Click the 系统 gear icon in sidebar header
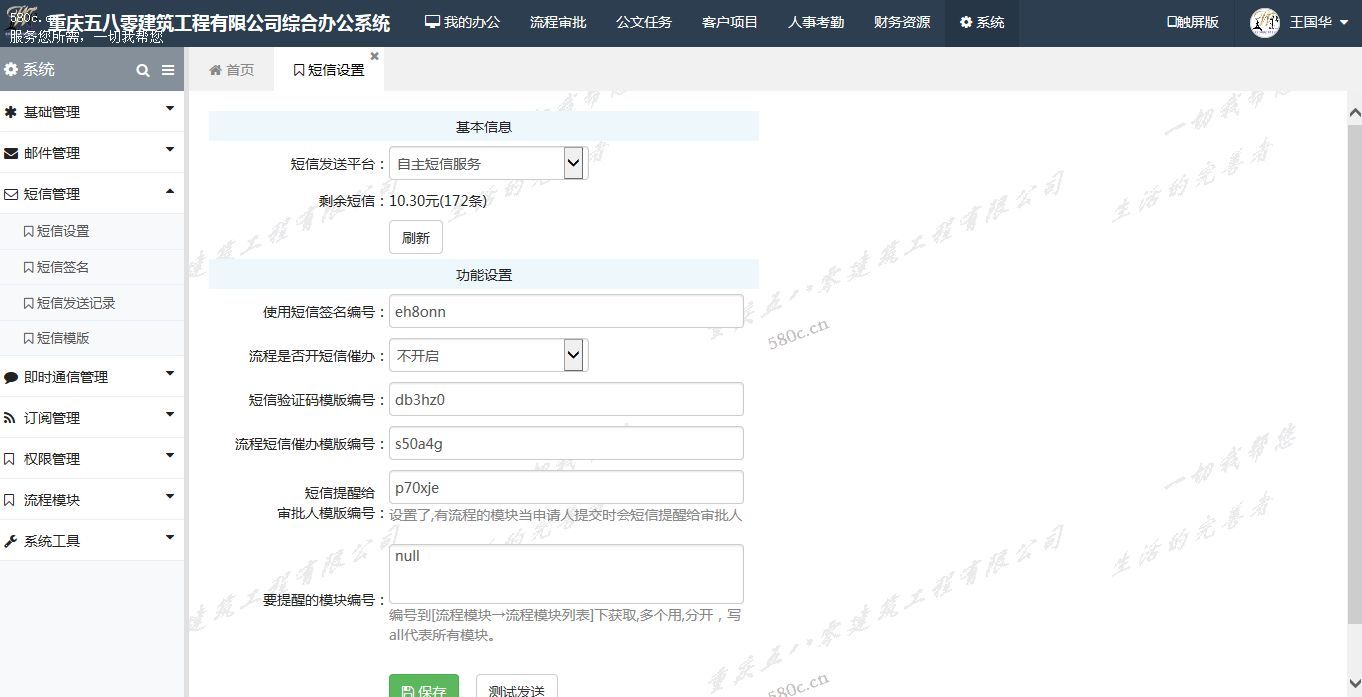 [11, 70]
